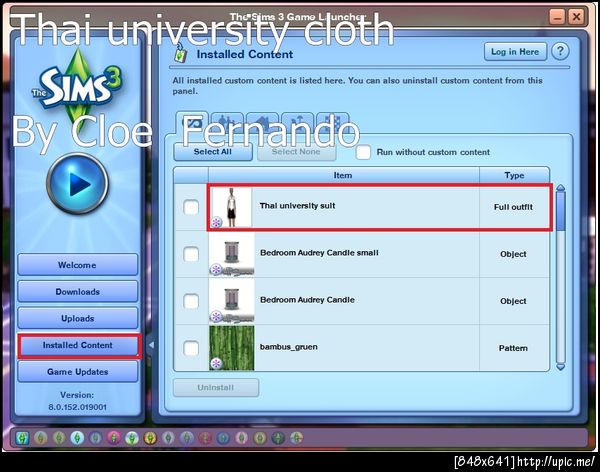
Task: Sort by the Type column header
Action: tap(514, 175)
